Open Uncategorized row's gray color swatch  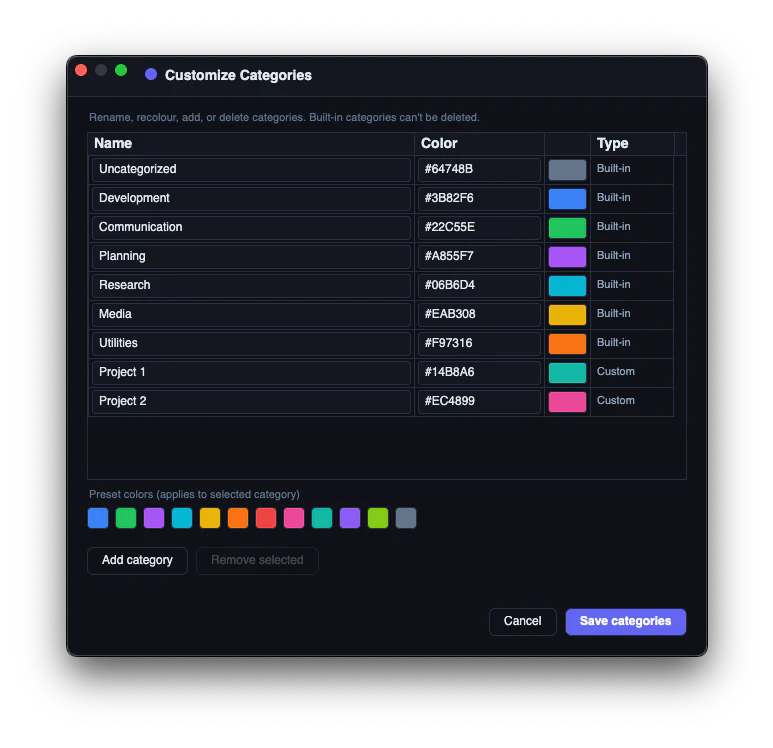point(567,170)
